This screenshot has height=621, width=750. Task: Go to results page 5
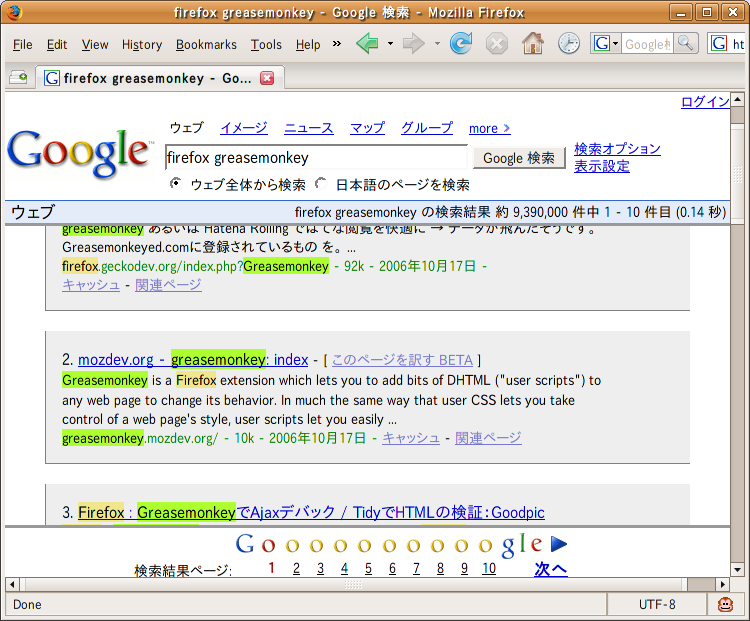click(x=368, y=568)
